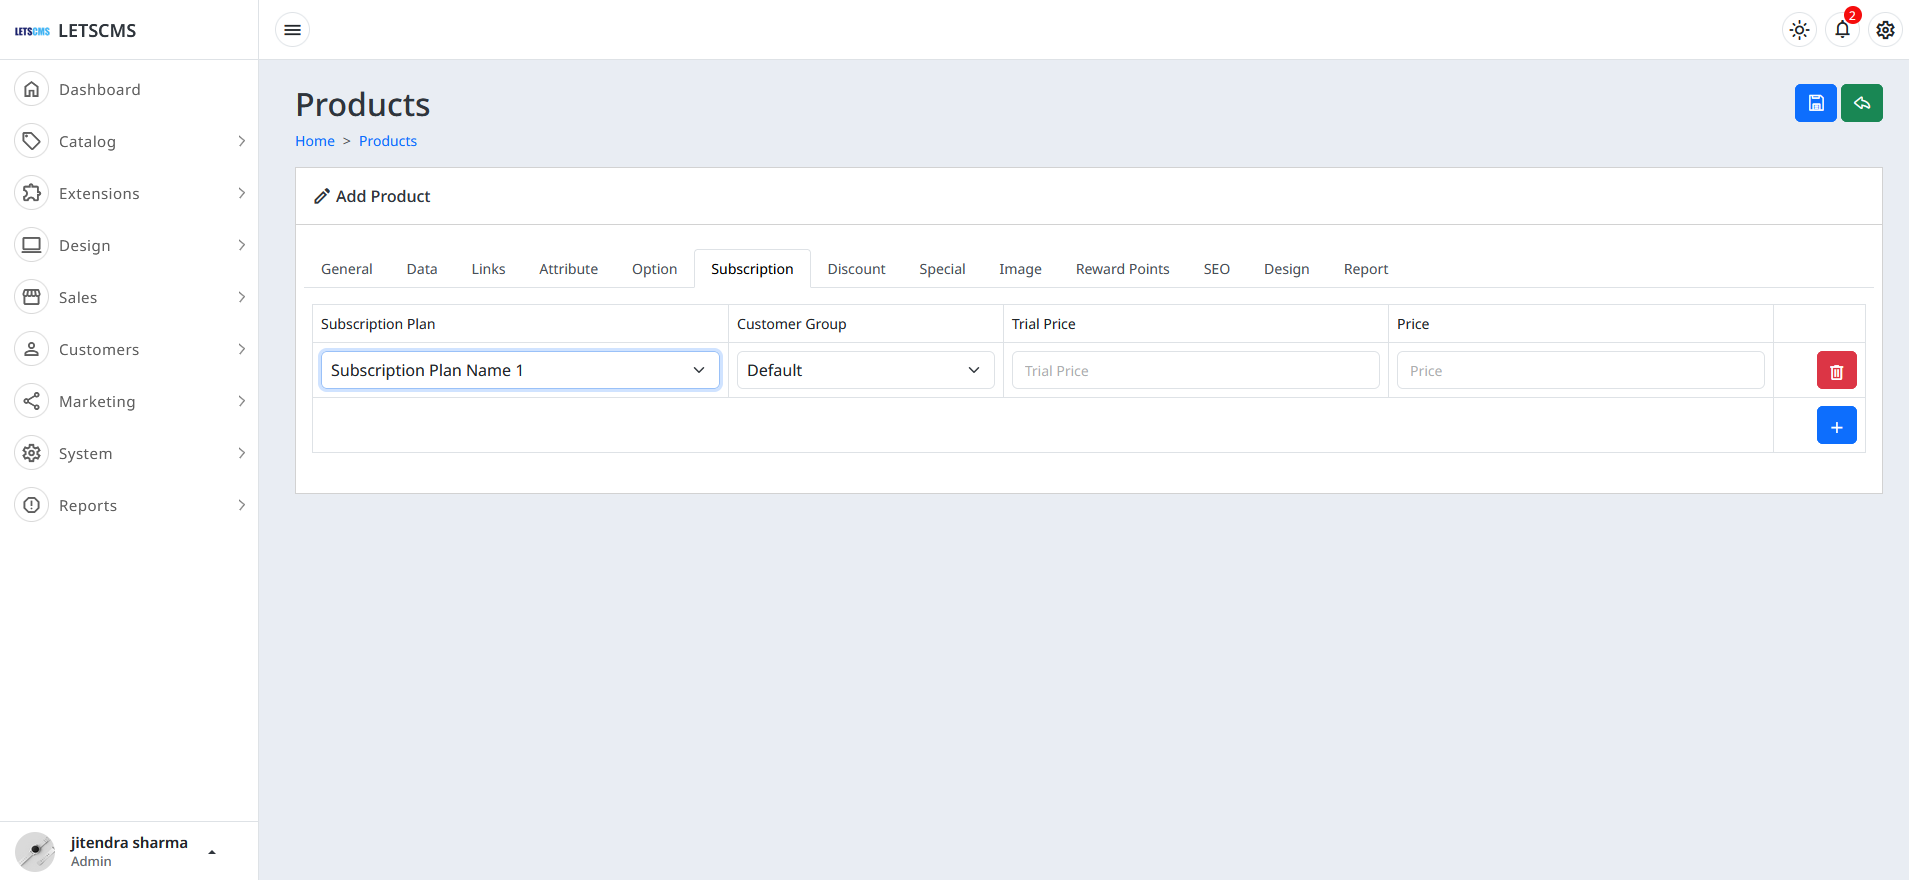The width and height of the screenshot is (1909, 880).
Task: Click the Products breadcrumb link
Action: tap(388, 141)
